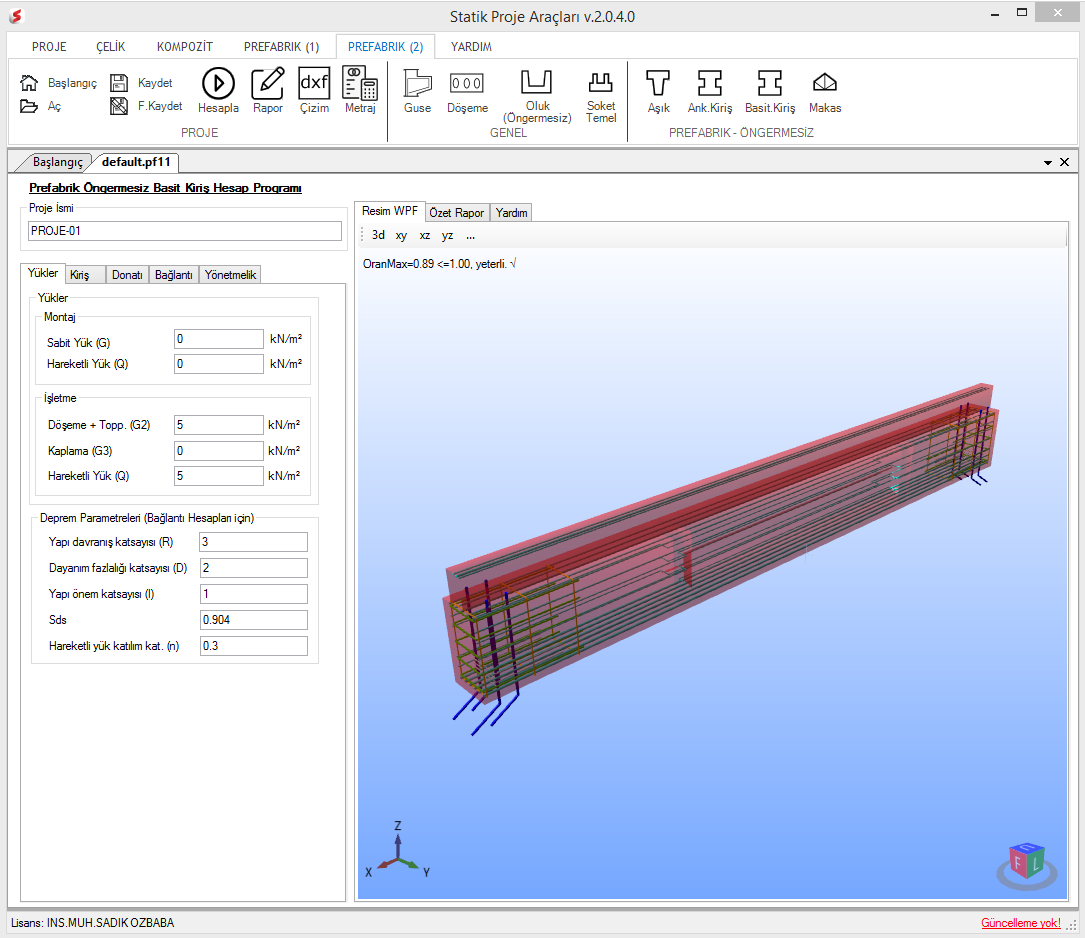Export drawing with dxf Çizim icon
The width and height of the screenshot is (1085, 938).
[x=314, y=91]
